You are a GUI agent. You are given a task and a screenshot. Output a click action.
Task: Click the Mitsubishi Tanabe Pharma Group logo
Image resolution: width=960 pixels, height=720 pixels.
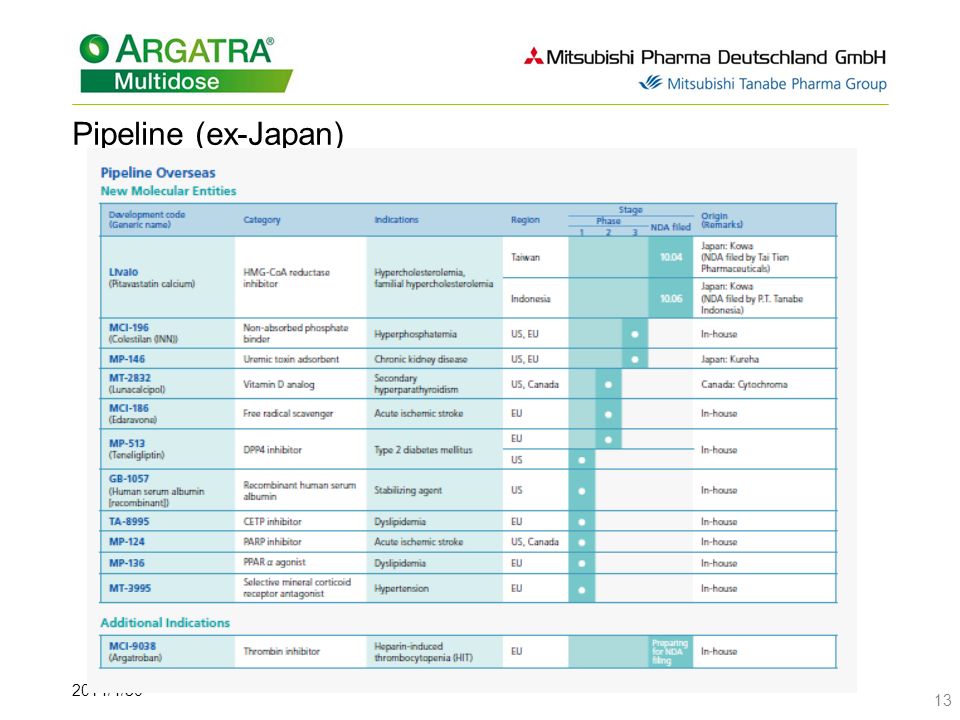point(762,83)
